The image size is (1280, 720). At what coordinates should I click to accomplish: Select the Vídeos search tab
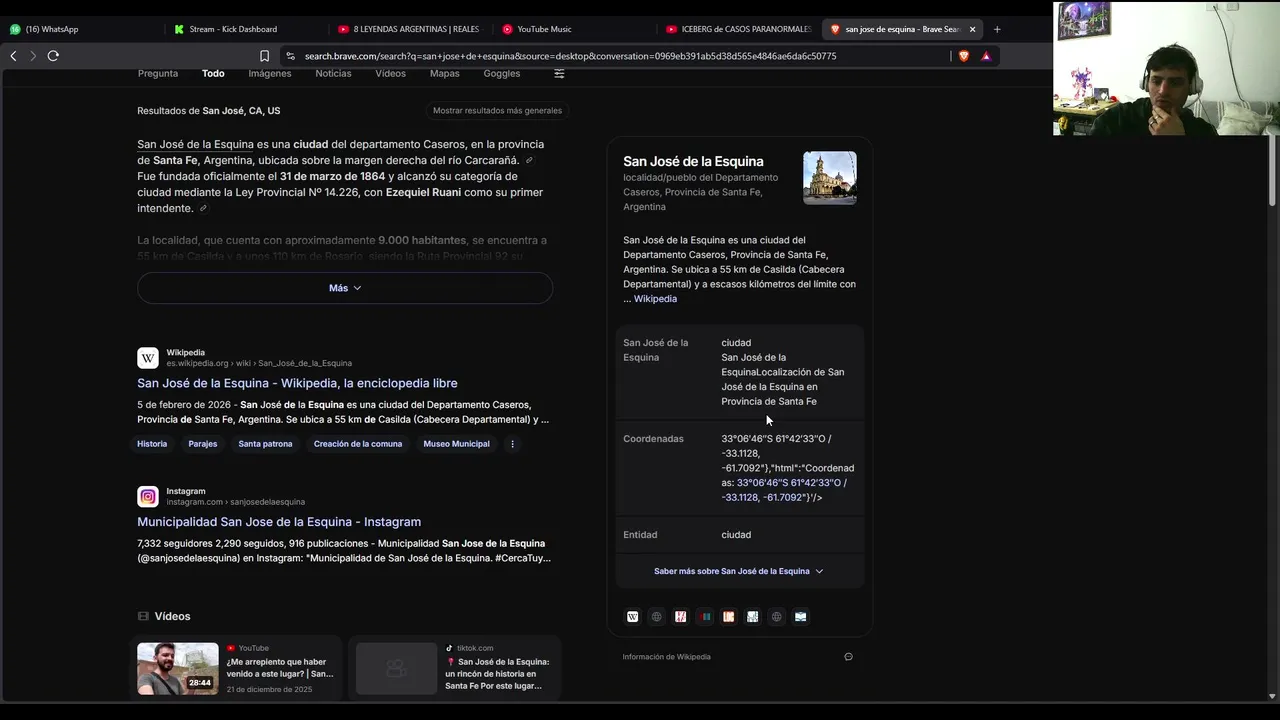coord(390,73)
